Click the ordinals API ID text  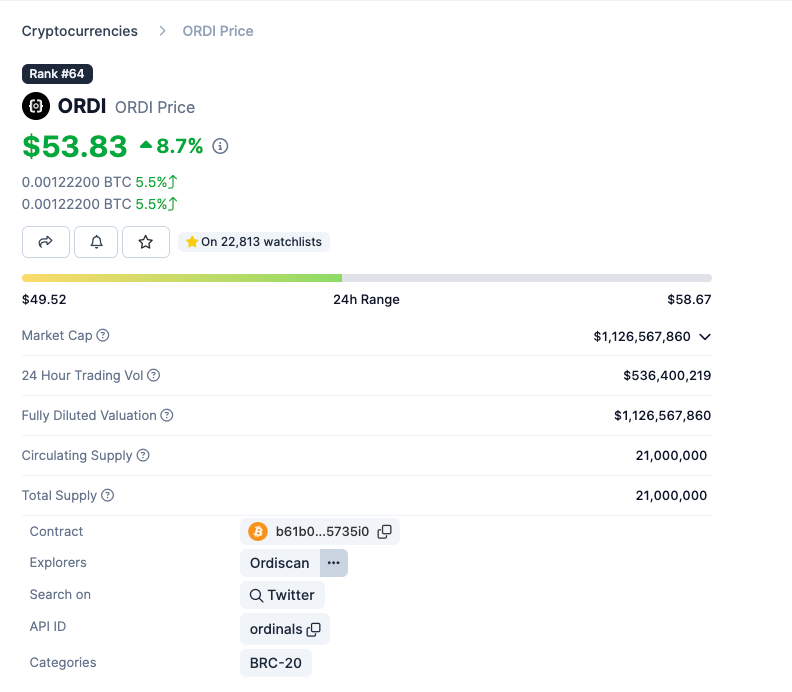(276, 629)
